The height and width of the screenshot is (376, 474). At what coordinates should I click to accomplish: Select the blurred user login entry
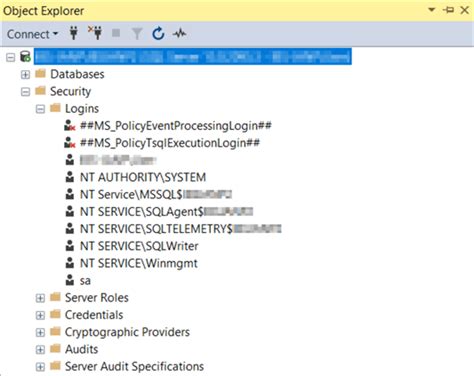pyautogui.click(x=118, y=160)
